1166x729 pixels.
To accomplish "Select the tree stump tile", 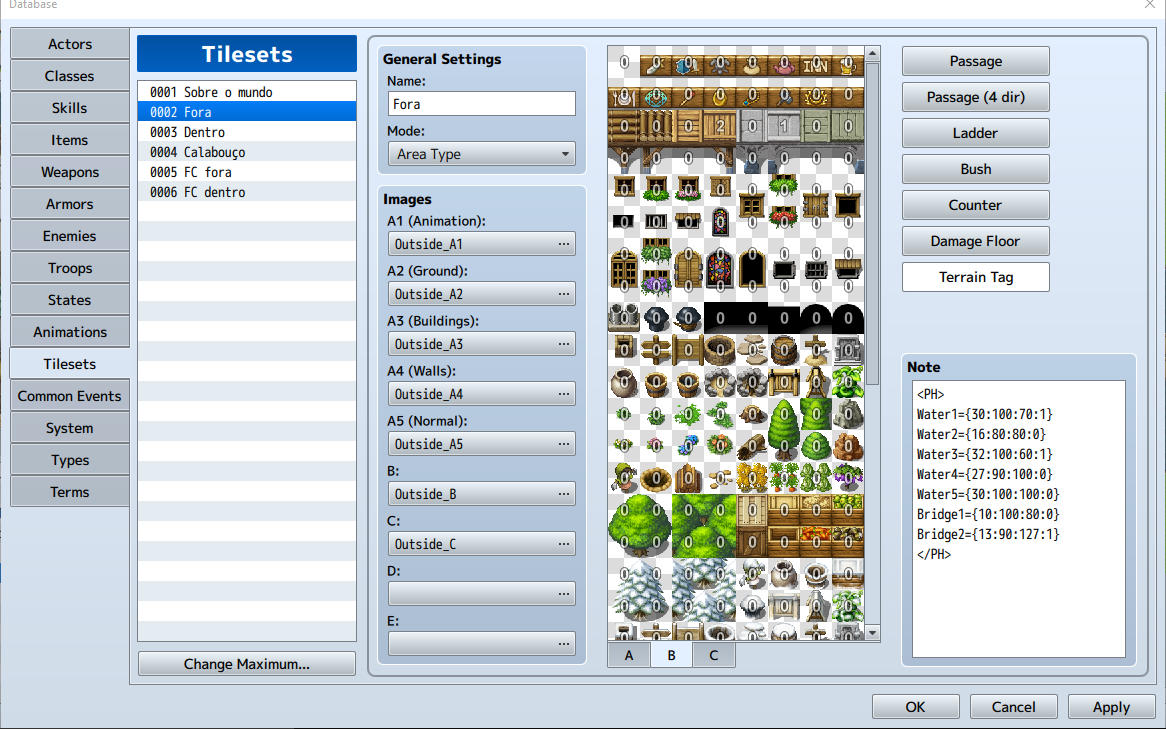I will (x=752, y=414).
